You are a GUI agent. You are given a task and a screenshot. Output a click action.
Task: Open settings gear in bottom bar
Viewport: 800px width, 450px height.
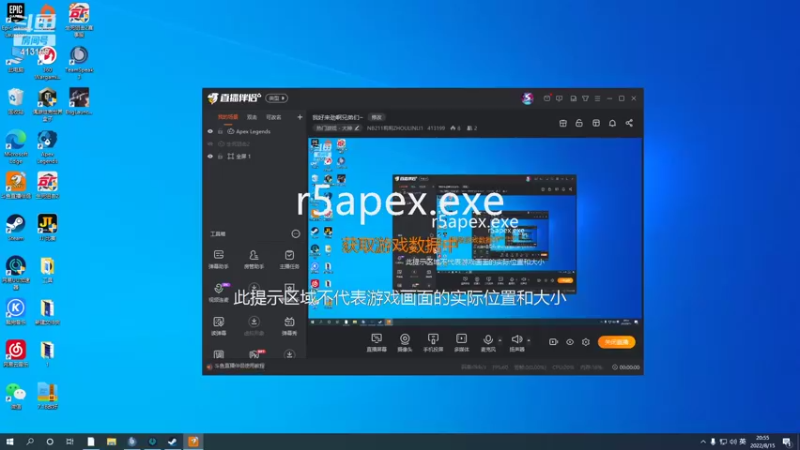pos(586,342)
